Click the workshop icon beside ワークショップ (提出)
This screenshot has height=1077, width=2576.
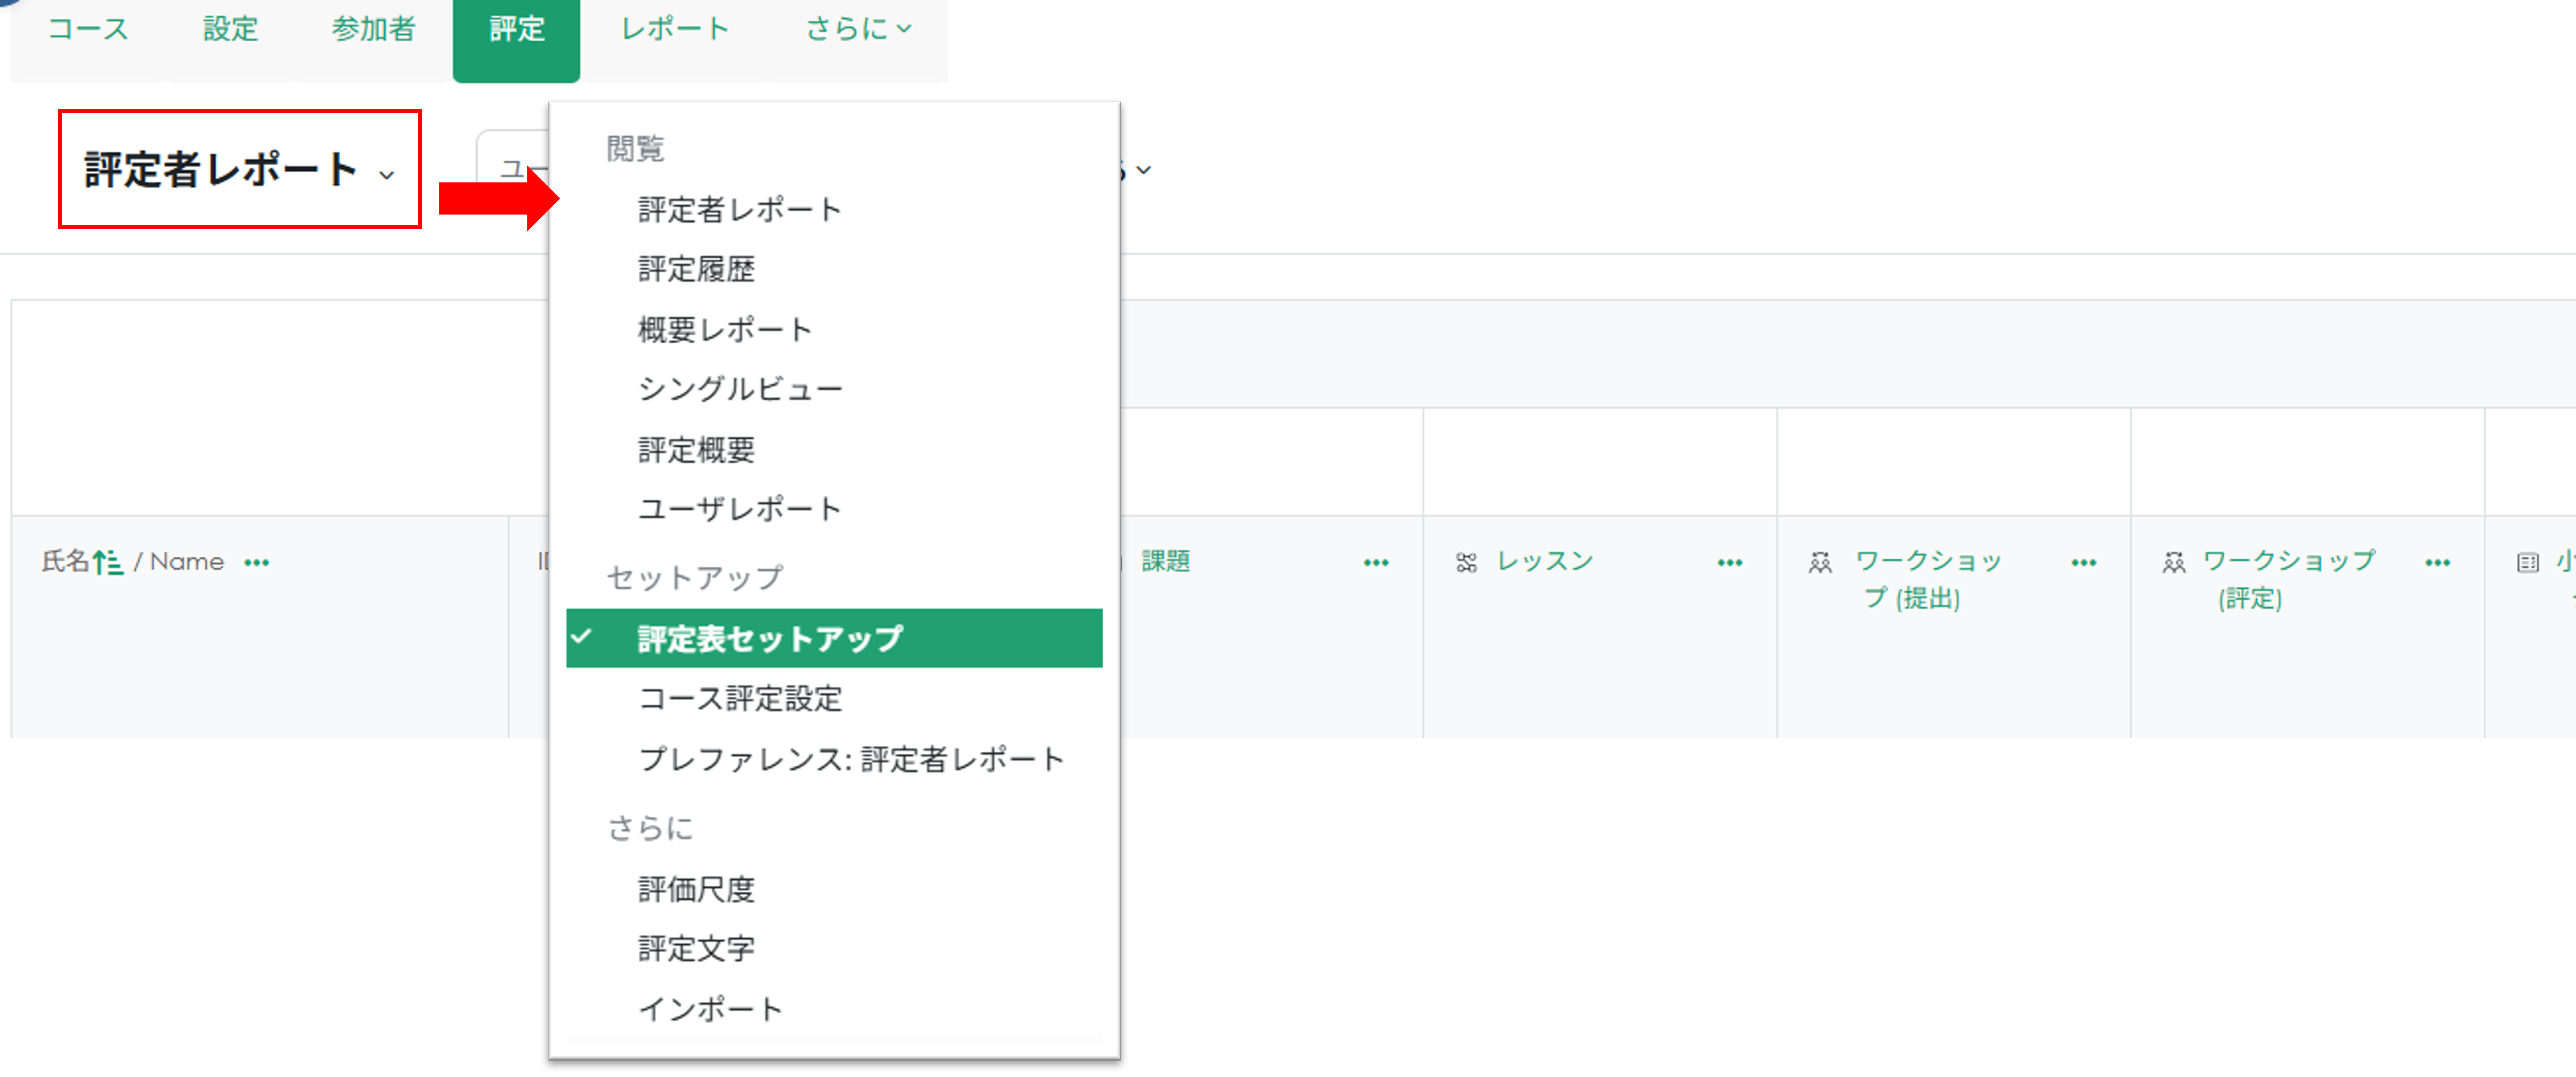(x=1822, y=561)
